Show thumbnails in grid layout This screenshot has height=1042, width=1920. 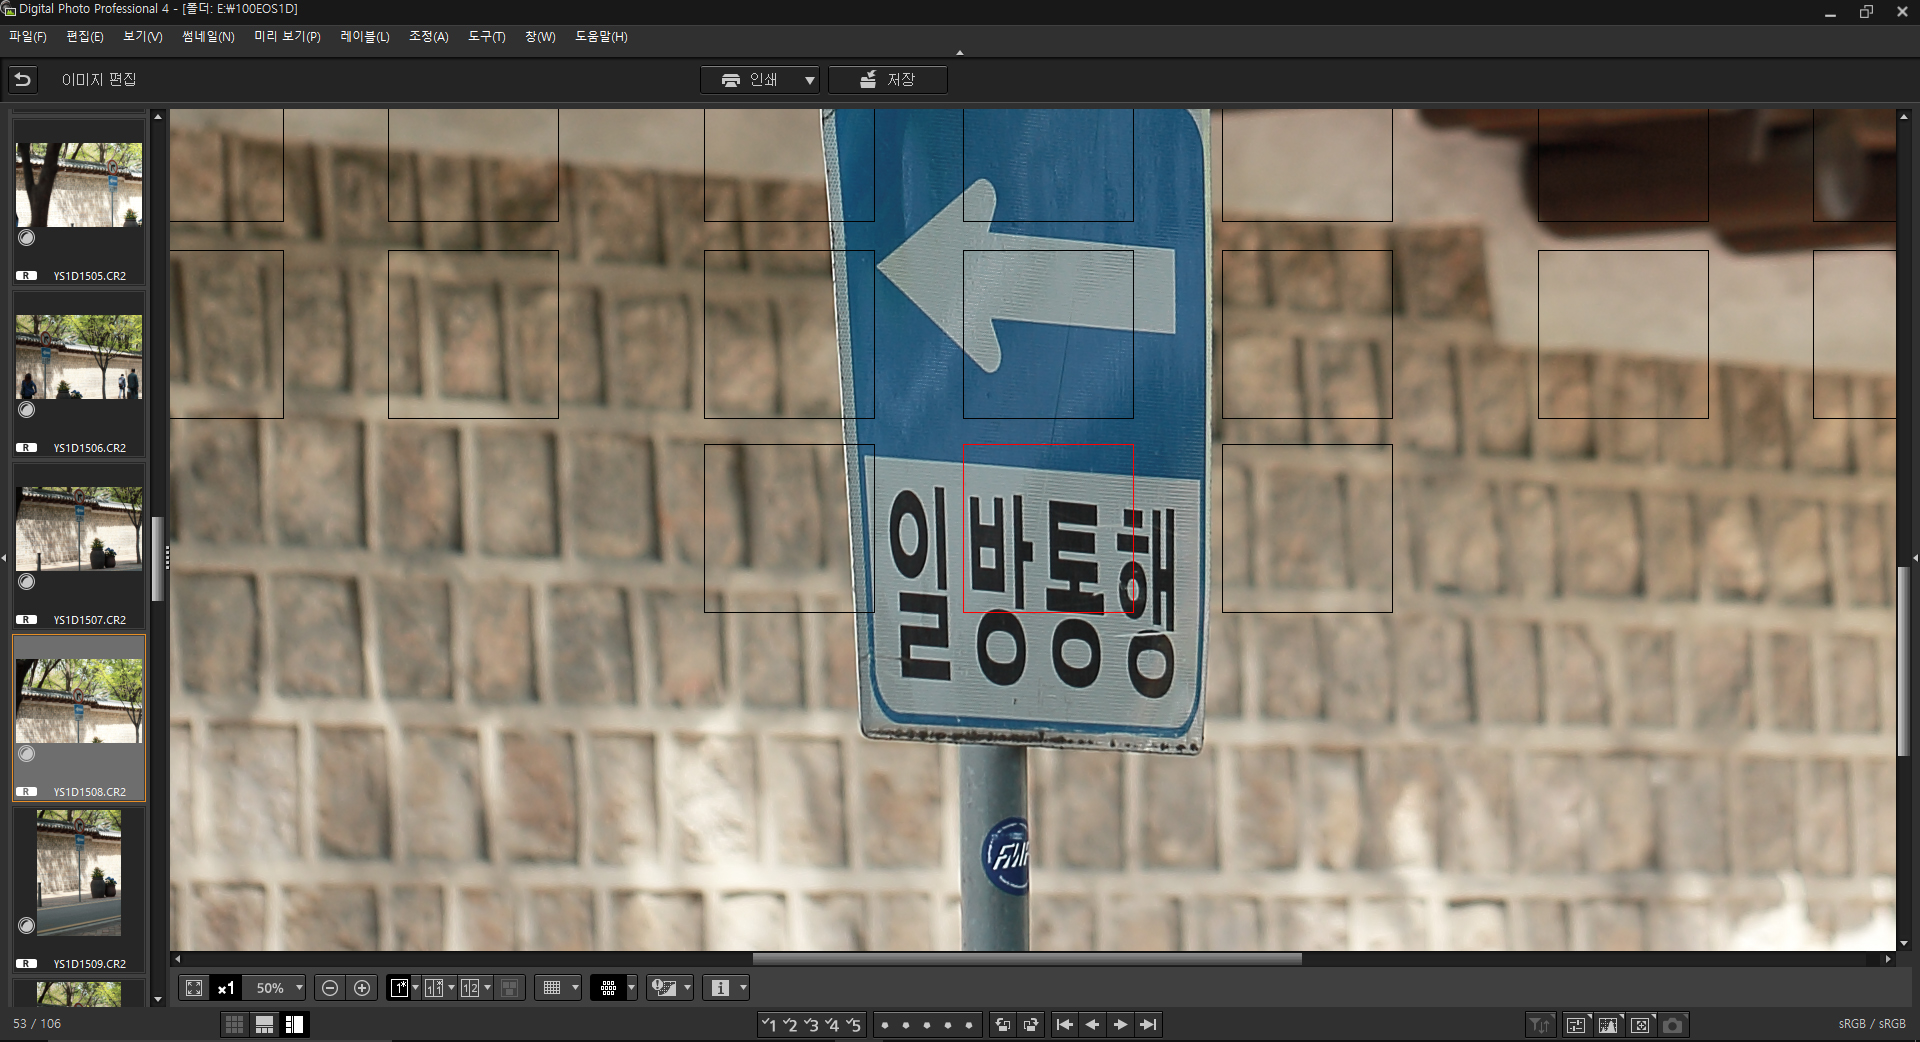click(234, 1024)
